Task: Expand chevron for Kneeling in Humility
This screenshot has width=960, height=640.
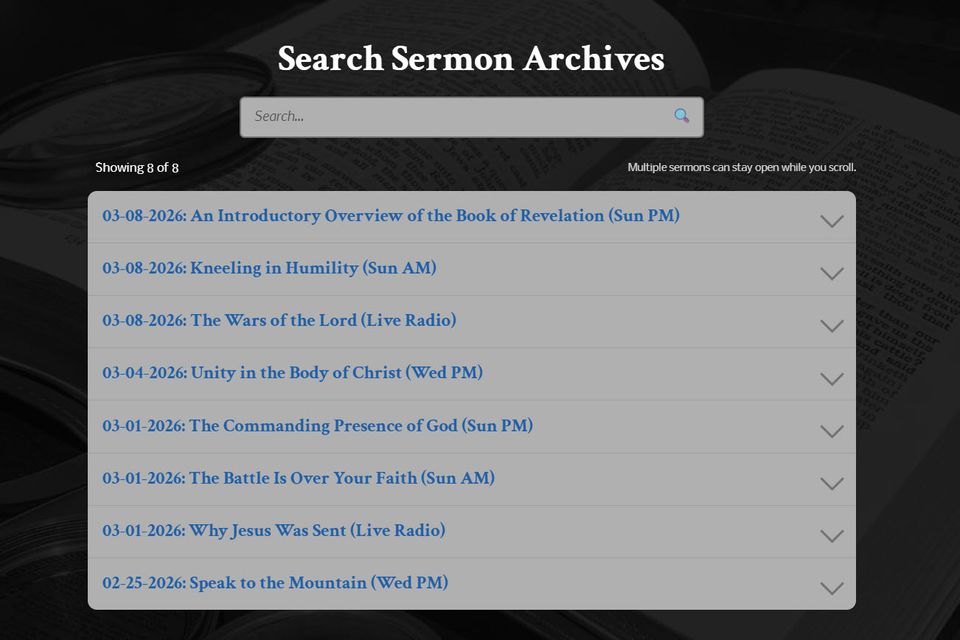Action: (x=831, y=273)
